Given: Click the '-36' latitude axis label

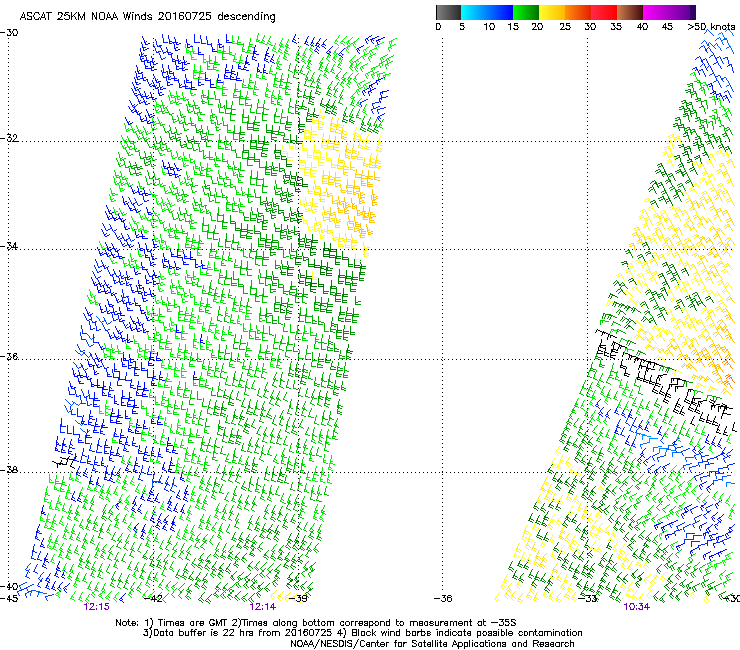Looking at the screenshot, I should [x=9, y=356].
